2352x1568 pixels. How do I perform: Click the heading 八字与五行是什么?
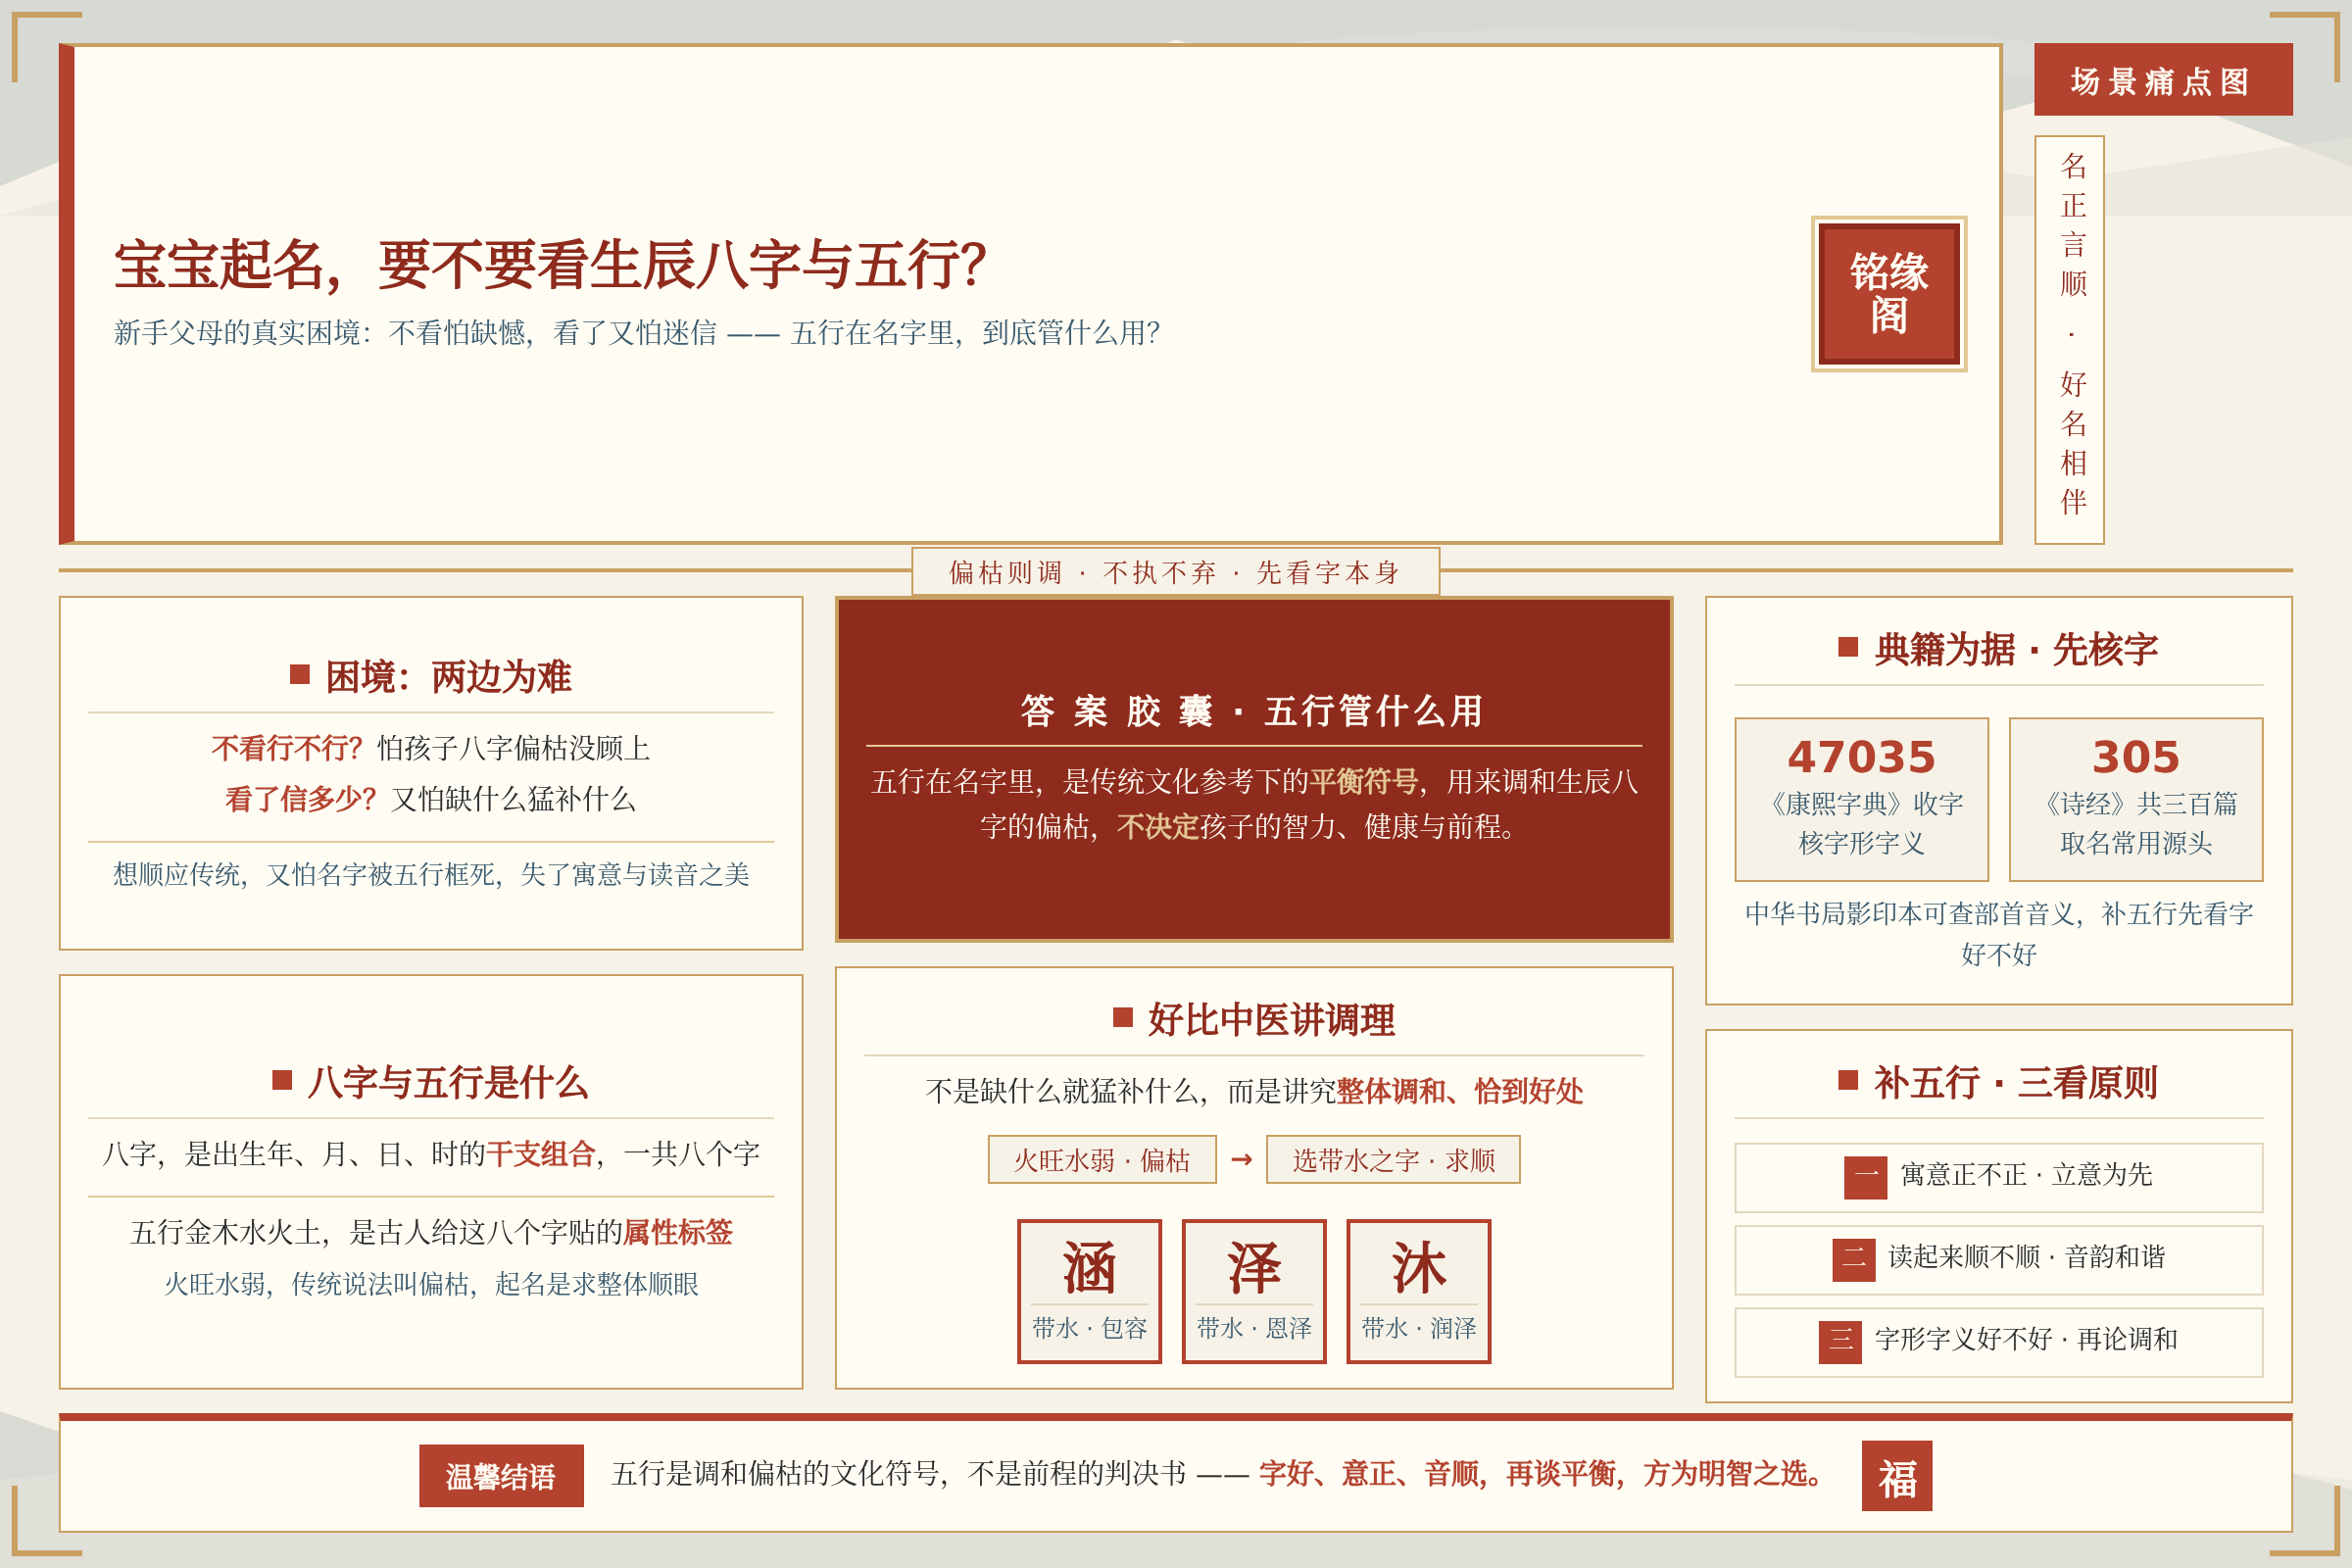point(447,1082)
